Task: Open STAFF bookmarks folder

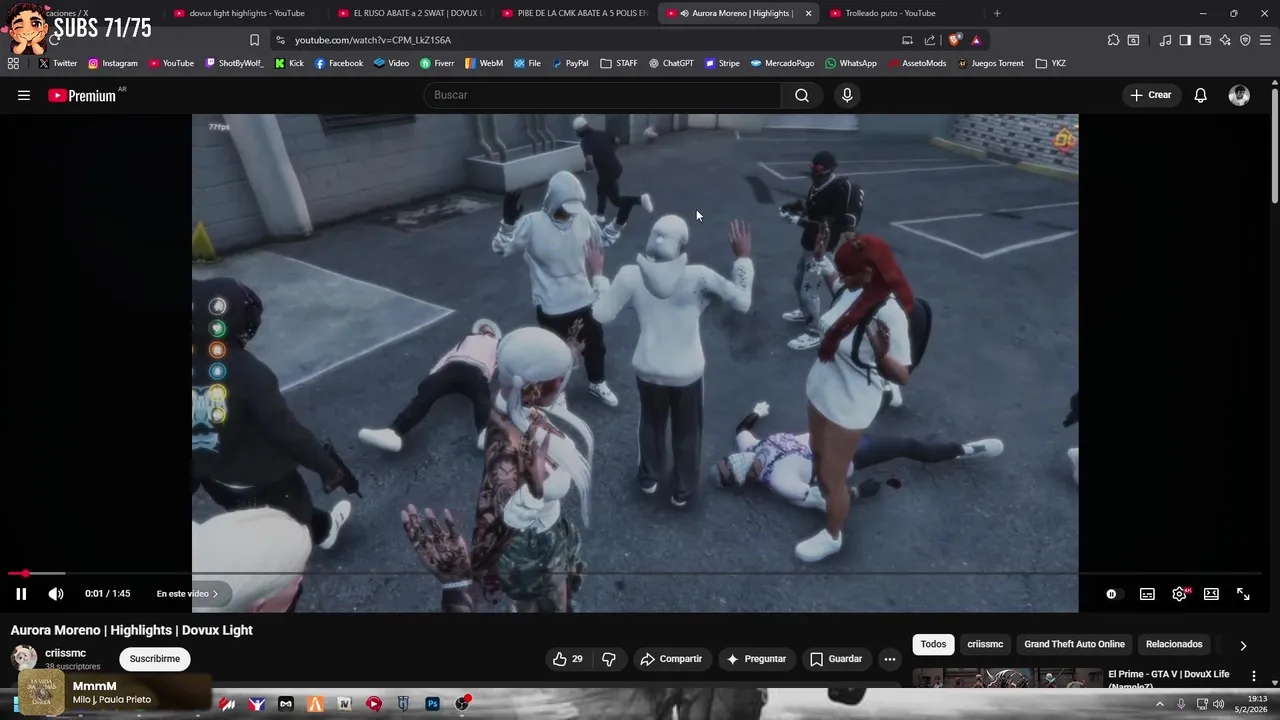Action: pos(619,63)
